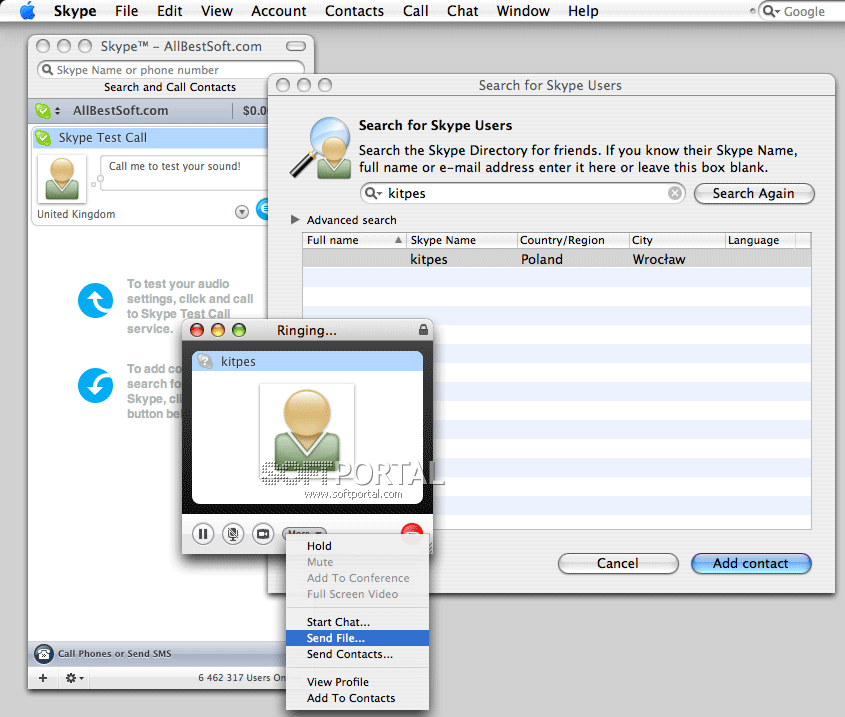
Task: Choose Send Contacts... menu entry
Action: 357,654
